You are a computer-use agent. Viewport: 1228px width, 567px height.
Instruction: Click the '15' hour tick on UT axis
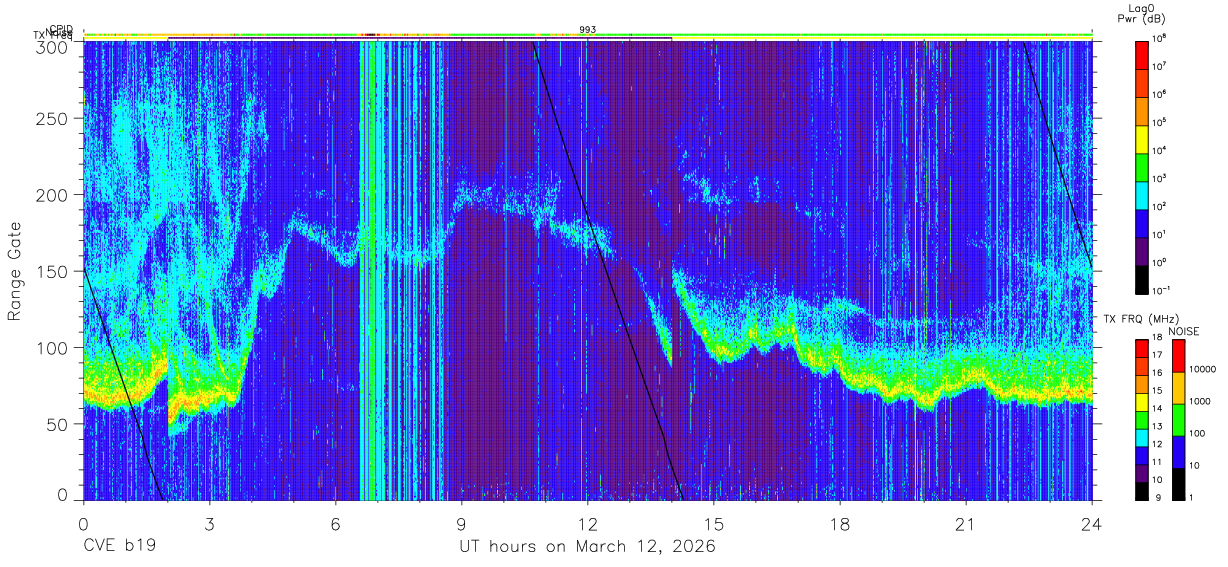[714, 524]
